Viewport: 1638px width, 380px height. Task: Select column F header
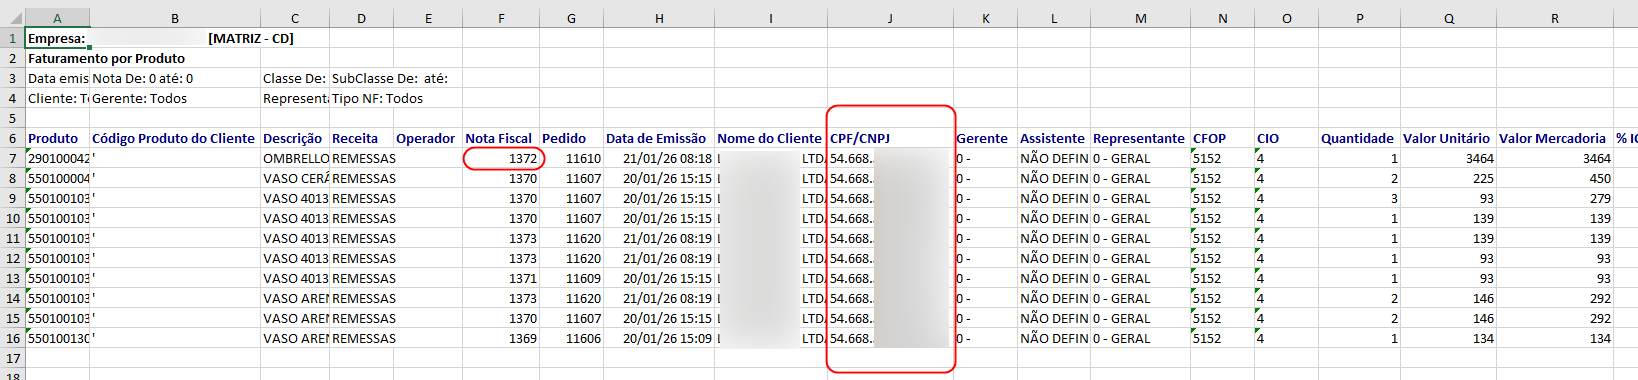501,18
